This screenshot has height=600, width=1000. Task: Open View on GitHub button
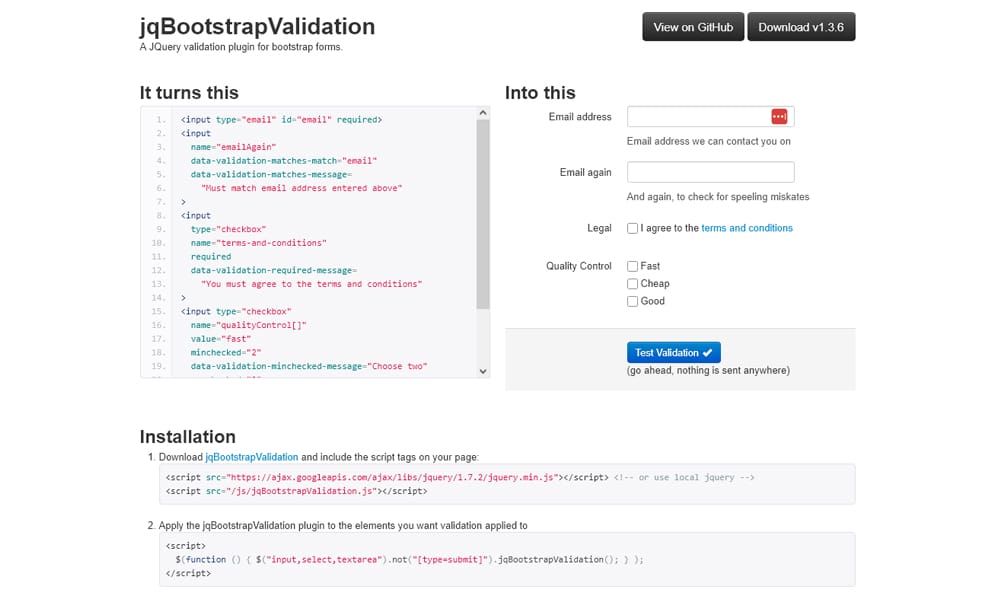point(693,27)
